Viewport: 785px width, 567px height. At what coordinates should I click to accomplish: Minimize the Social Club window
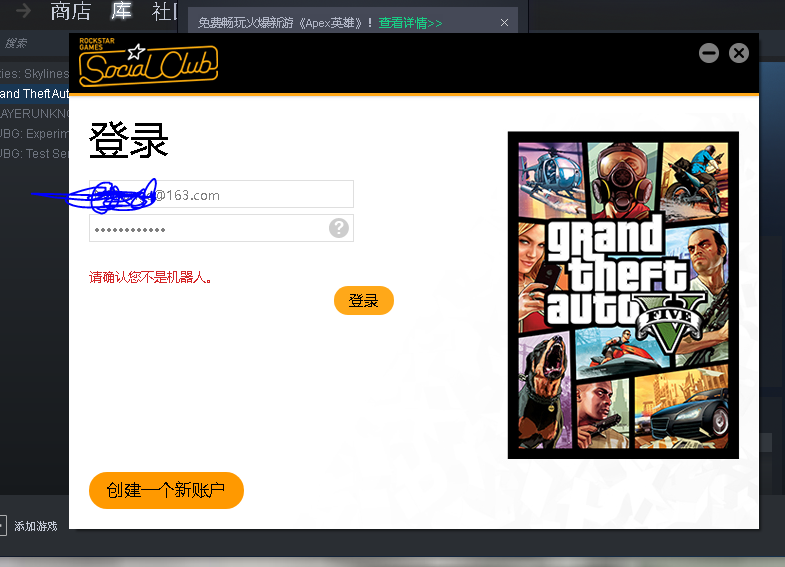click(x=709, y=53)
